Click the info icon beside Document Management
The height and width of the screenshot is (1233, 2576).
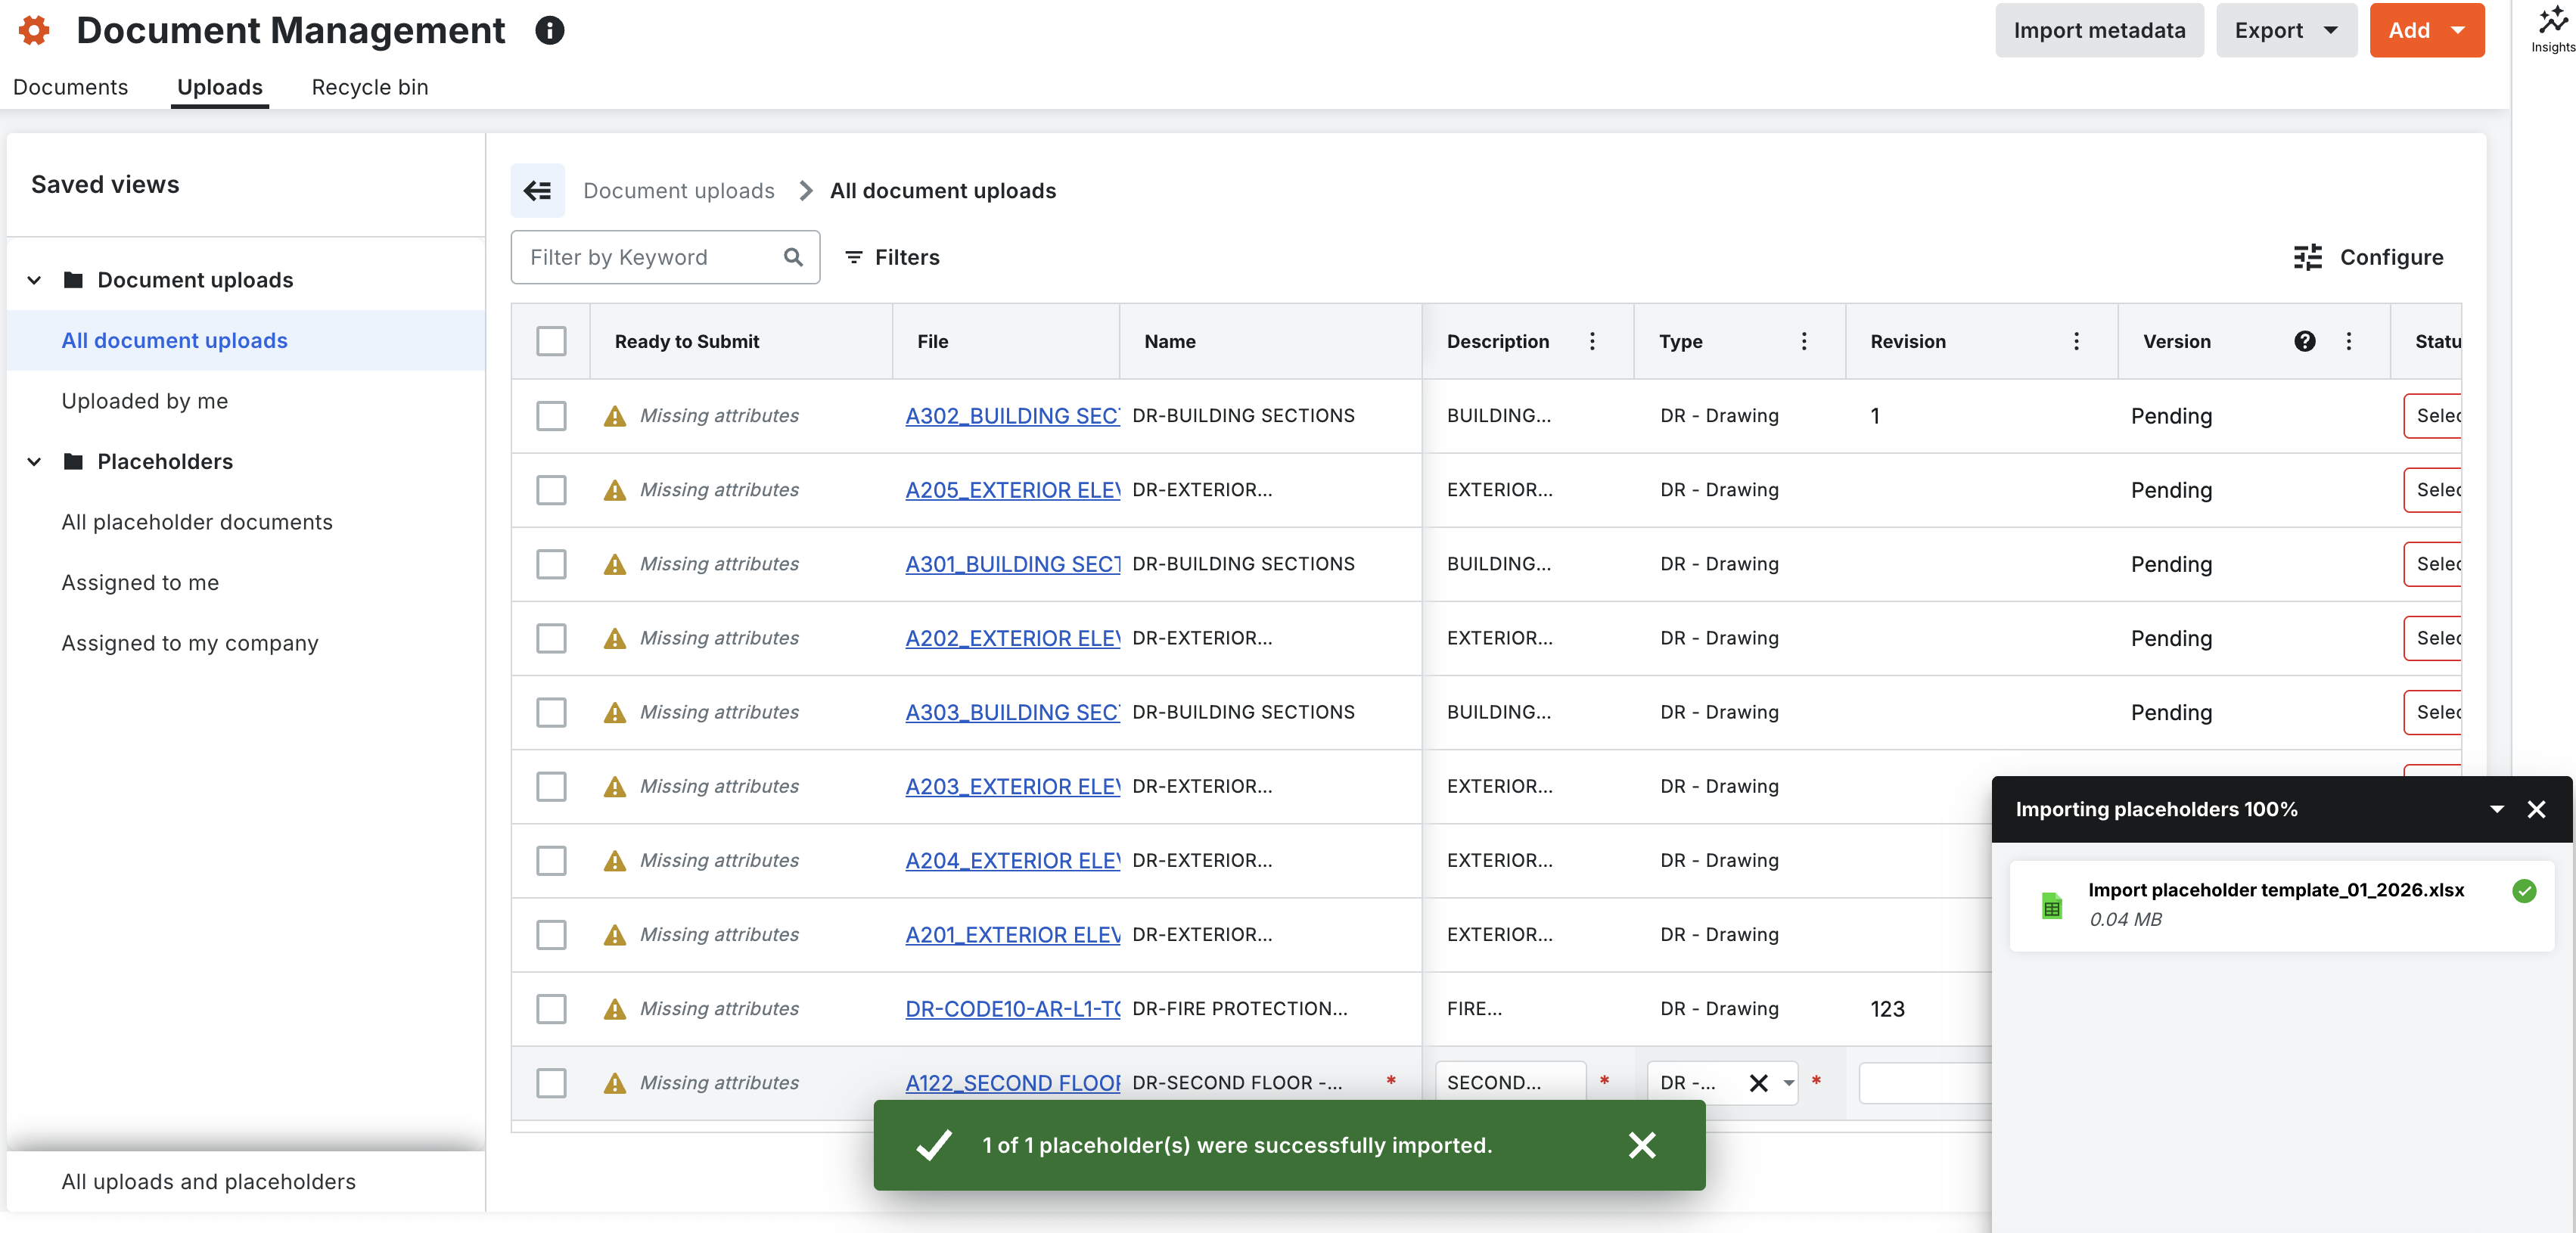pyautogui.click(x=550, y=30)
